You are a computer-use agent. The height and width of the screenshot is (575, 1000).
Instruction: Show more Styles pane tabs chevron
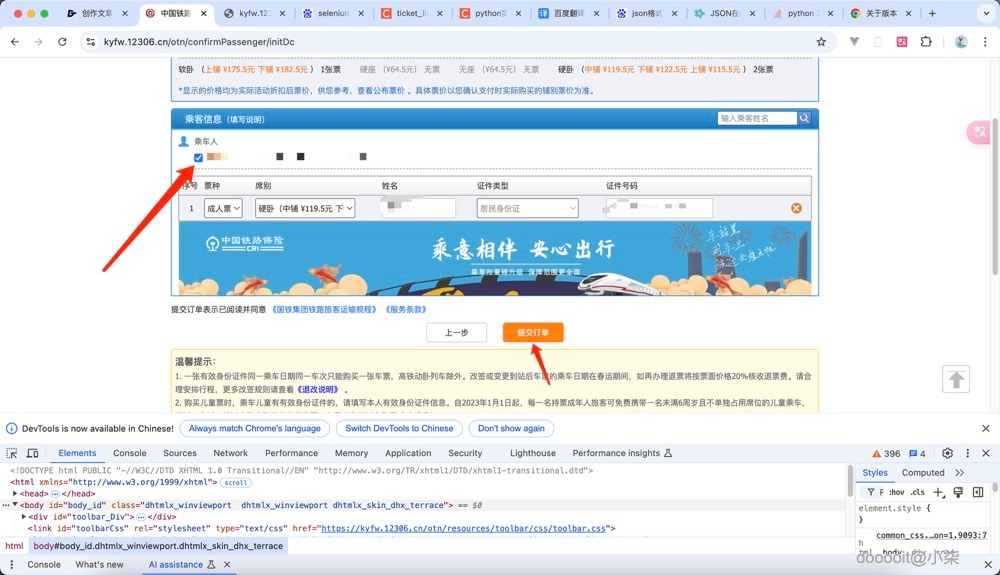click(x=960, y=472)
